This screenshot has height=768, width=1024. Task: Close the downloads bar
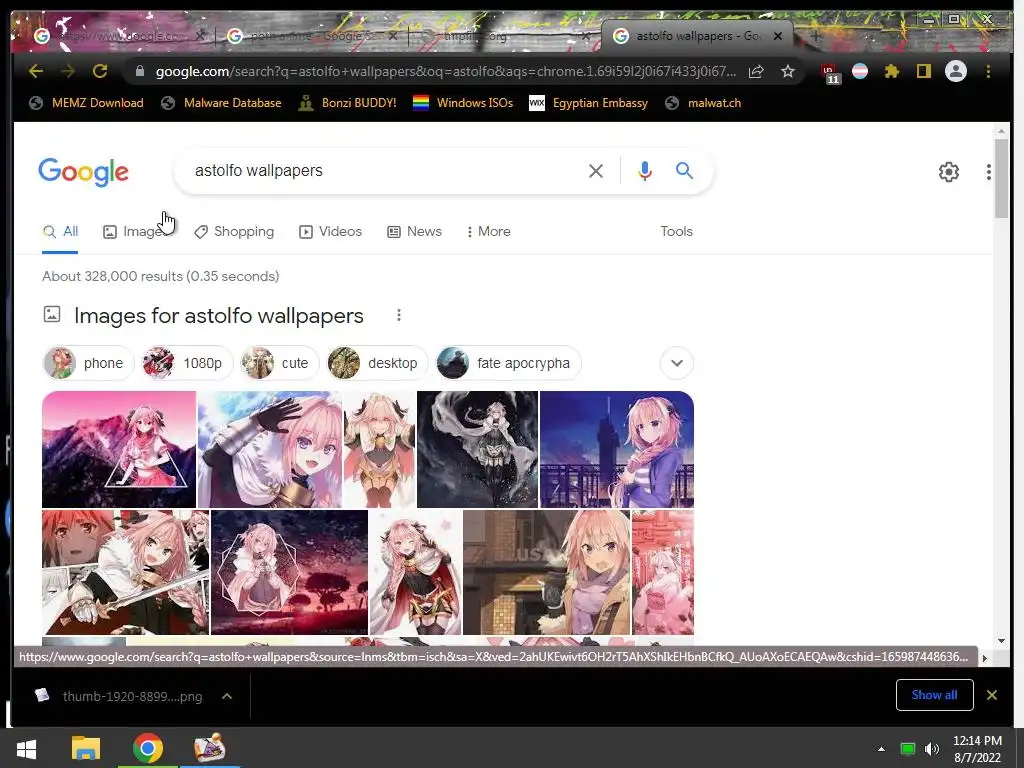991,695
